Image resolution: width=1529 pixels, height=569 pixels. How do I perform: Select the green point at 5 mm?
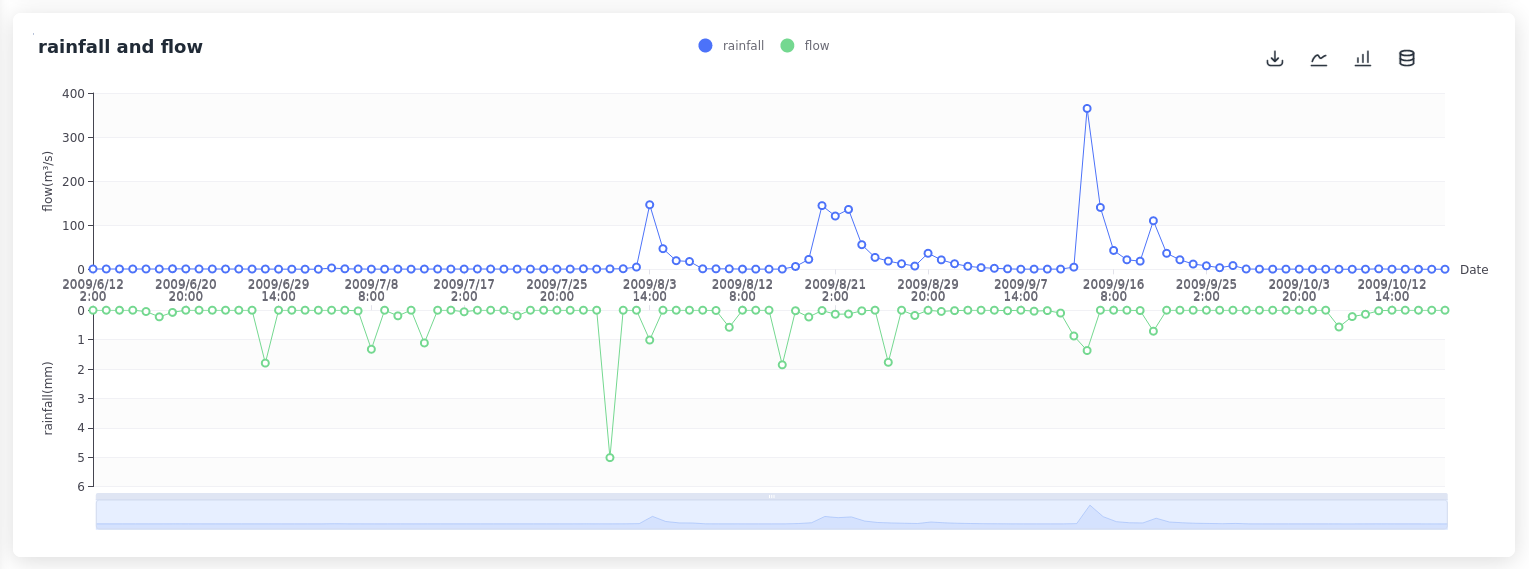[610, 457]
